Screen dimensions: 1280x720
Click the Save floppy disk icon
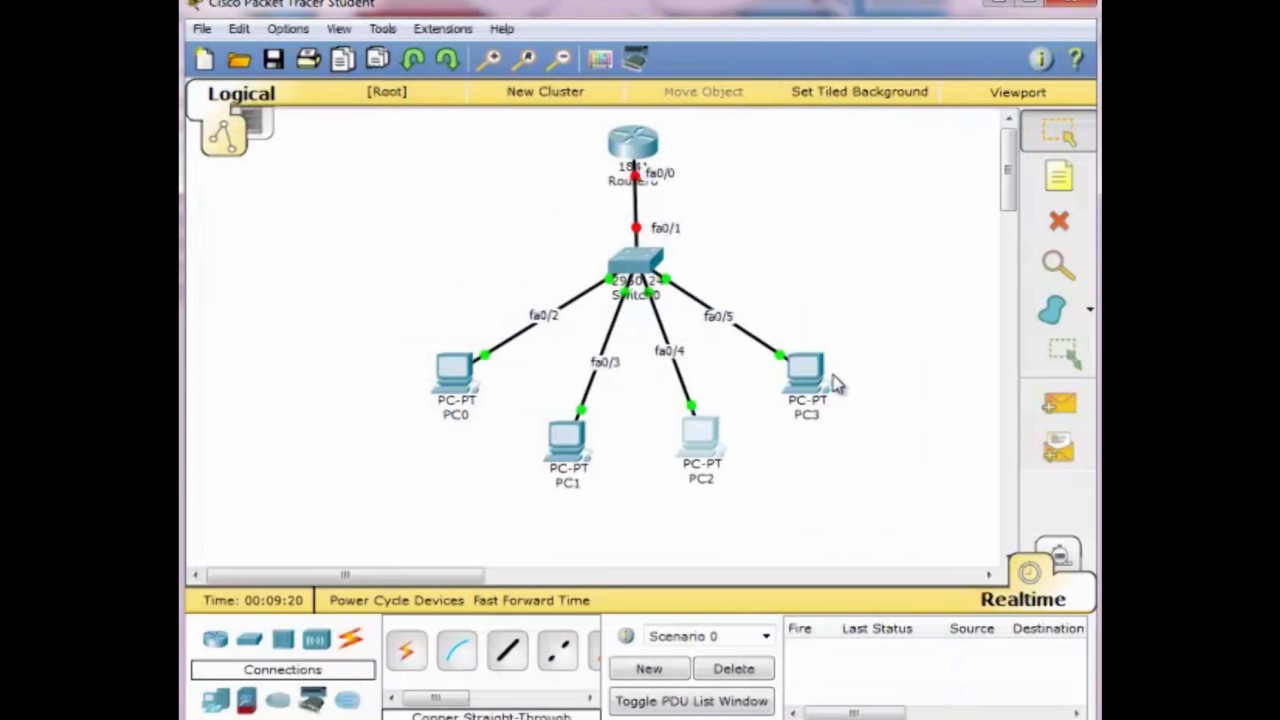(273, 60)
